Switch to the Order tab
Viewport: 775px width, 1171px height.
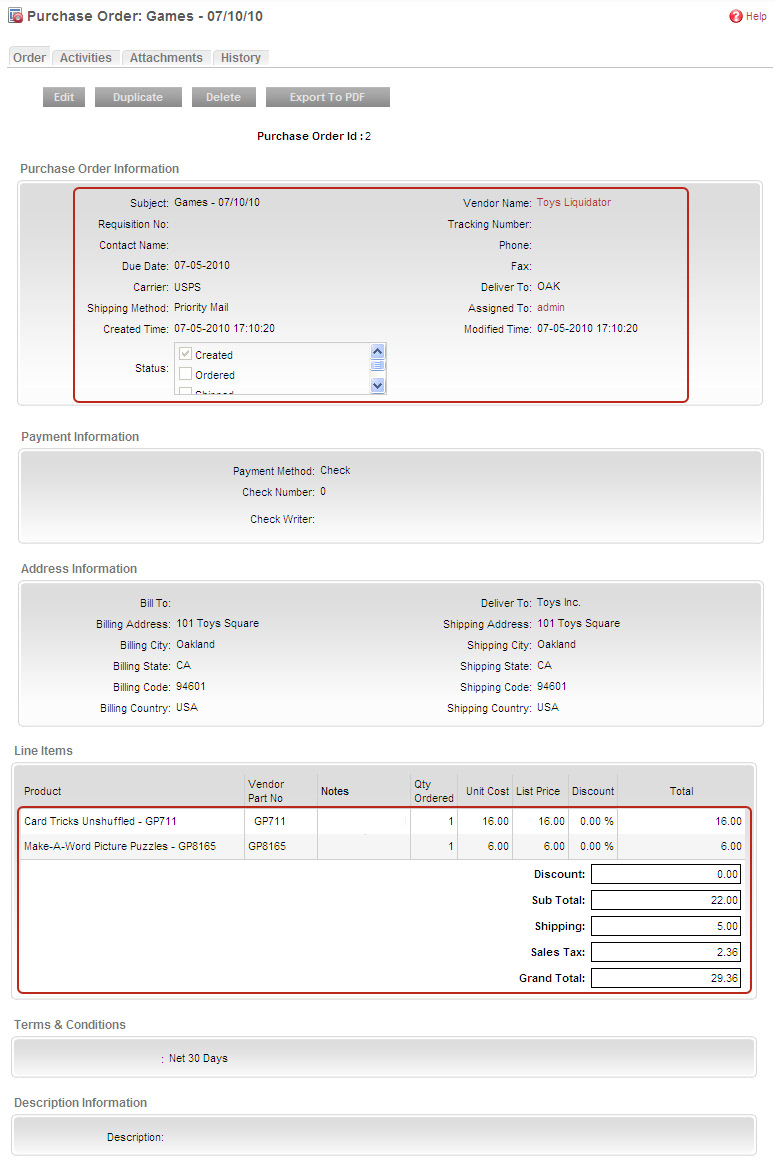pos(29,58)
